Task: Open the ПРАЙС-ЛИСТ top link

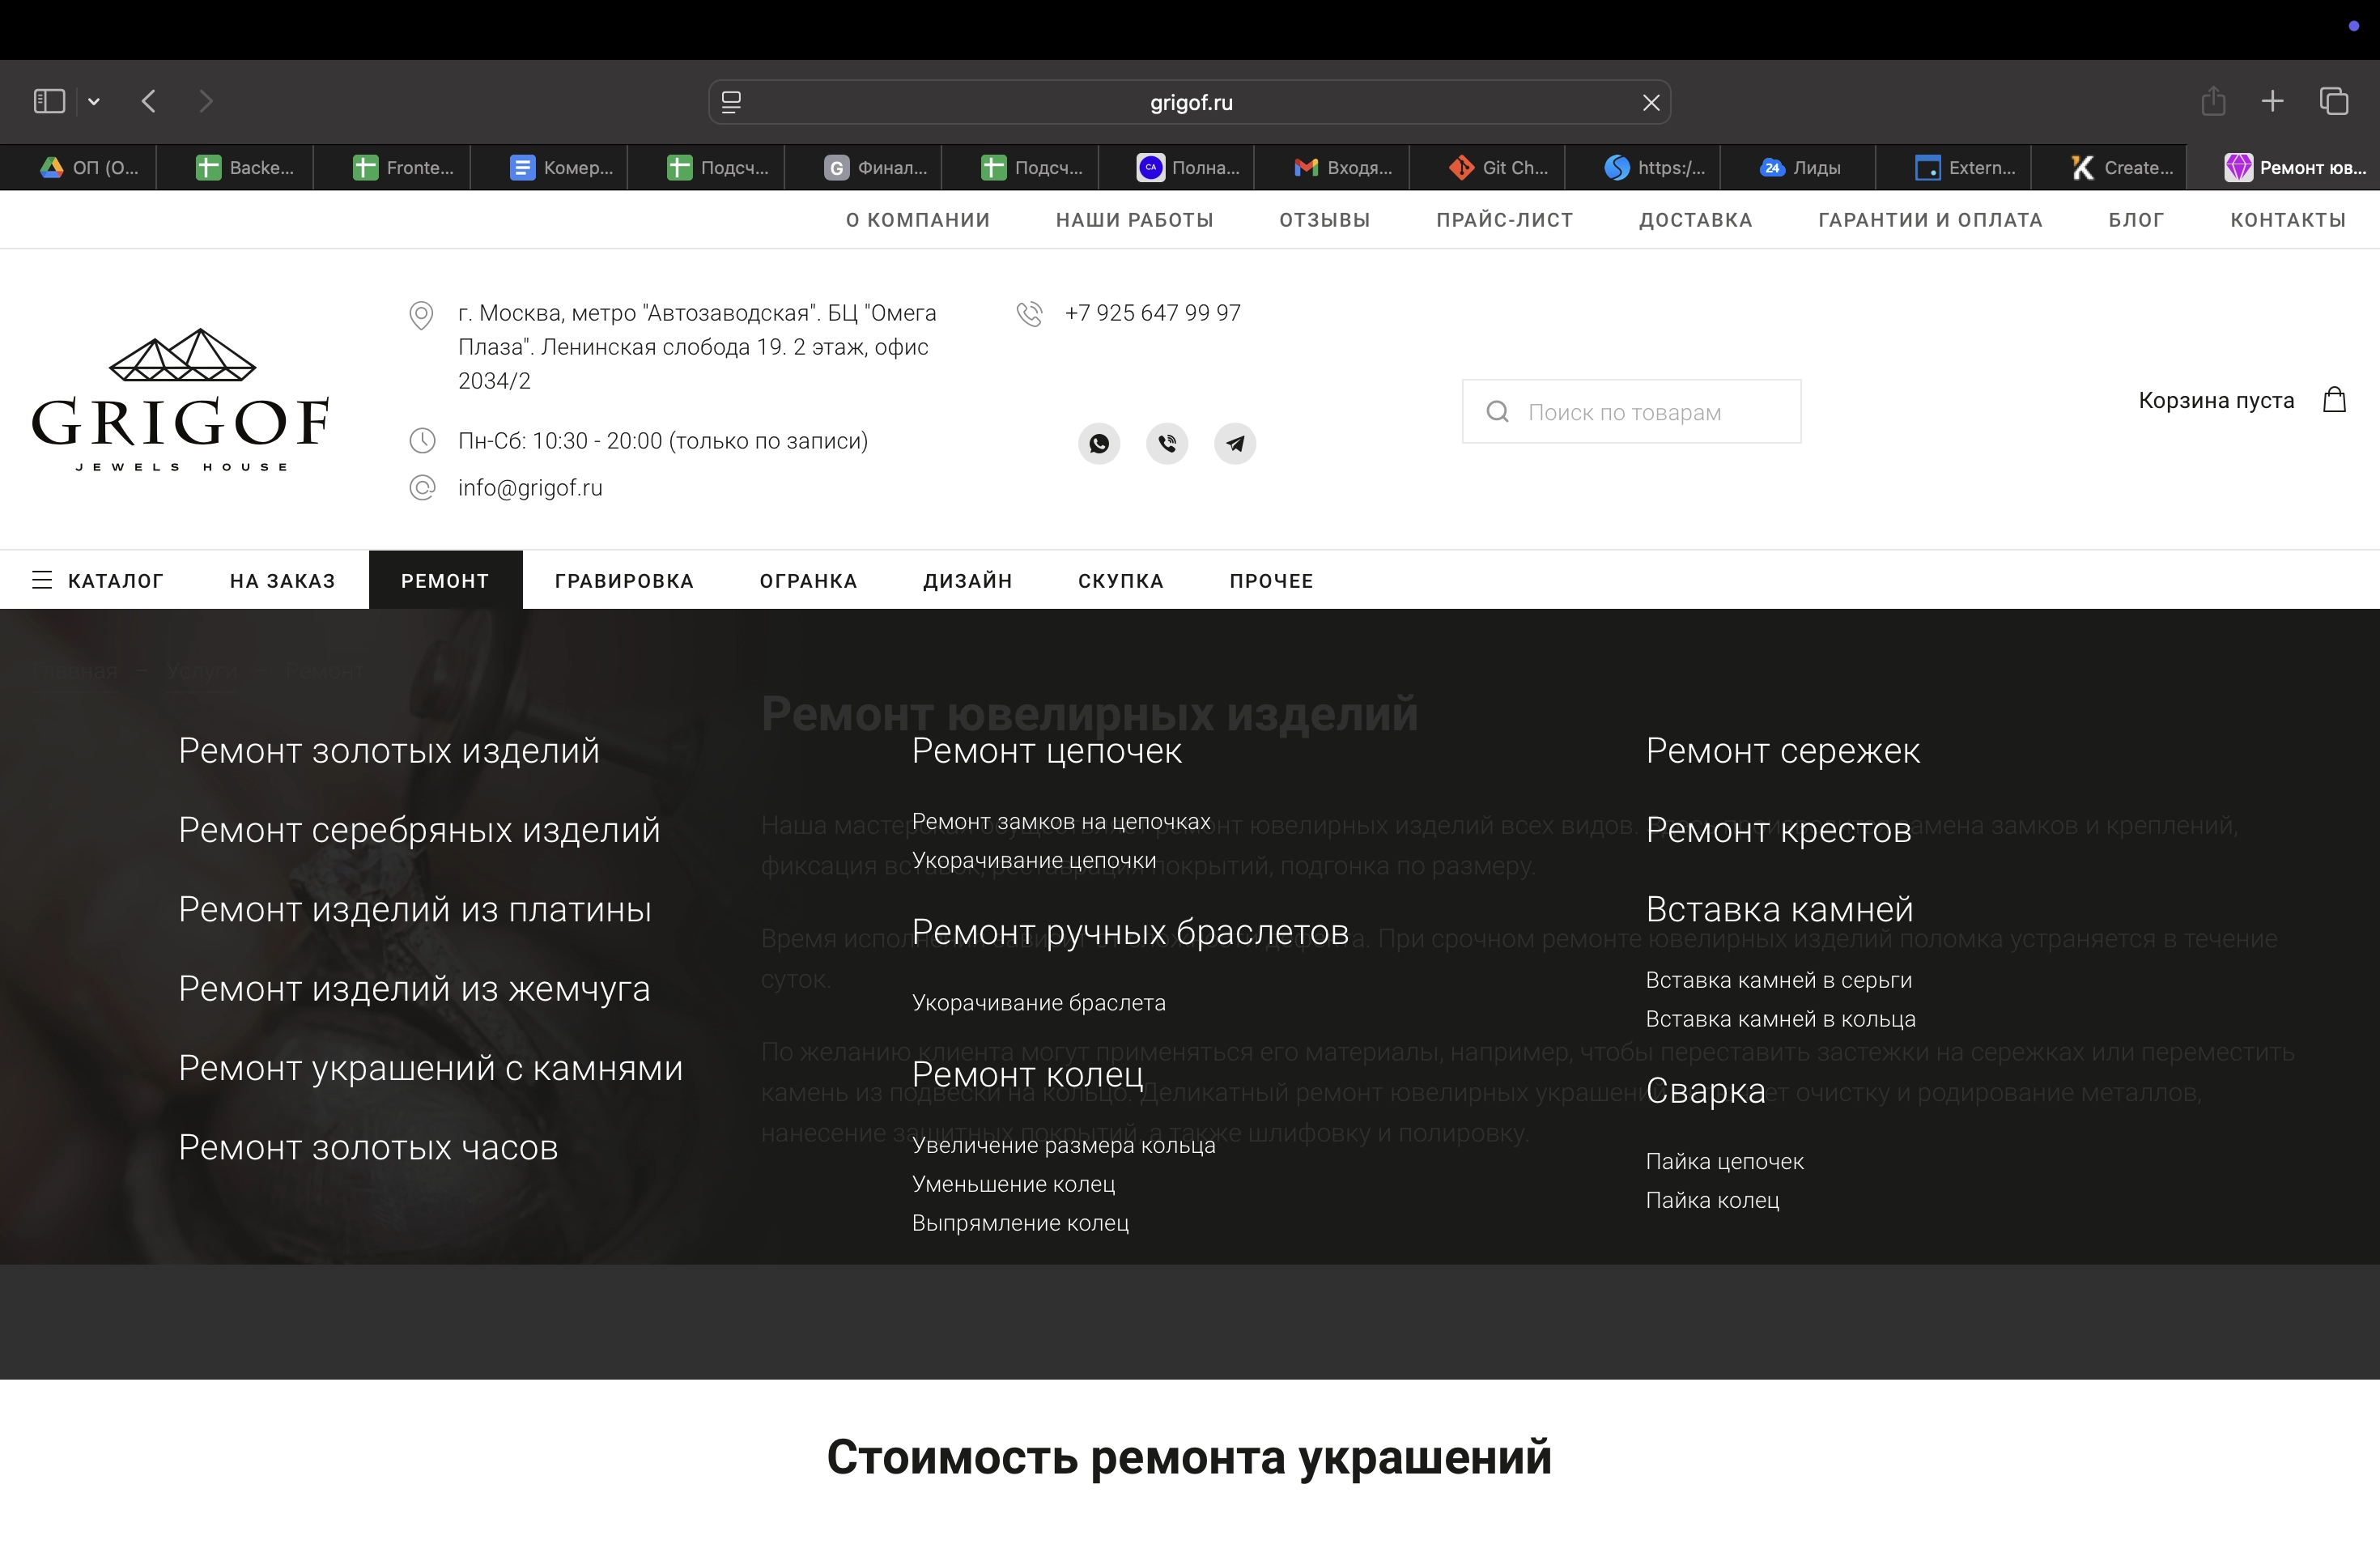Action: pos(1504,220)
